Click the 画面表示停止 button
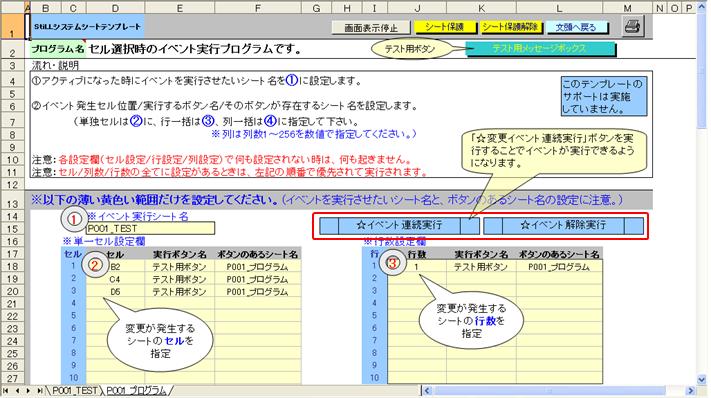Screen dimensions: 711x398 (x=371, y=28)
